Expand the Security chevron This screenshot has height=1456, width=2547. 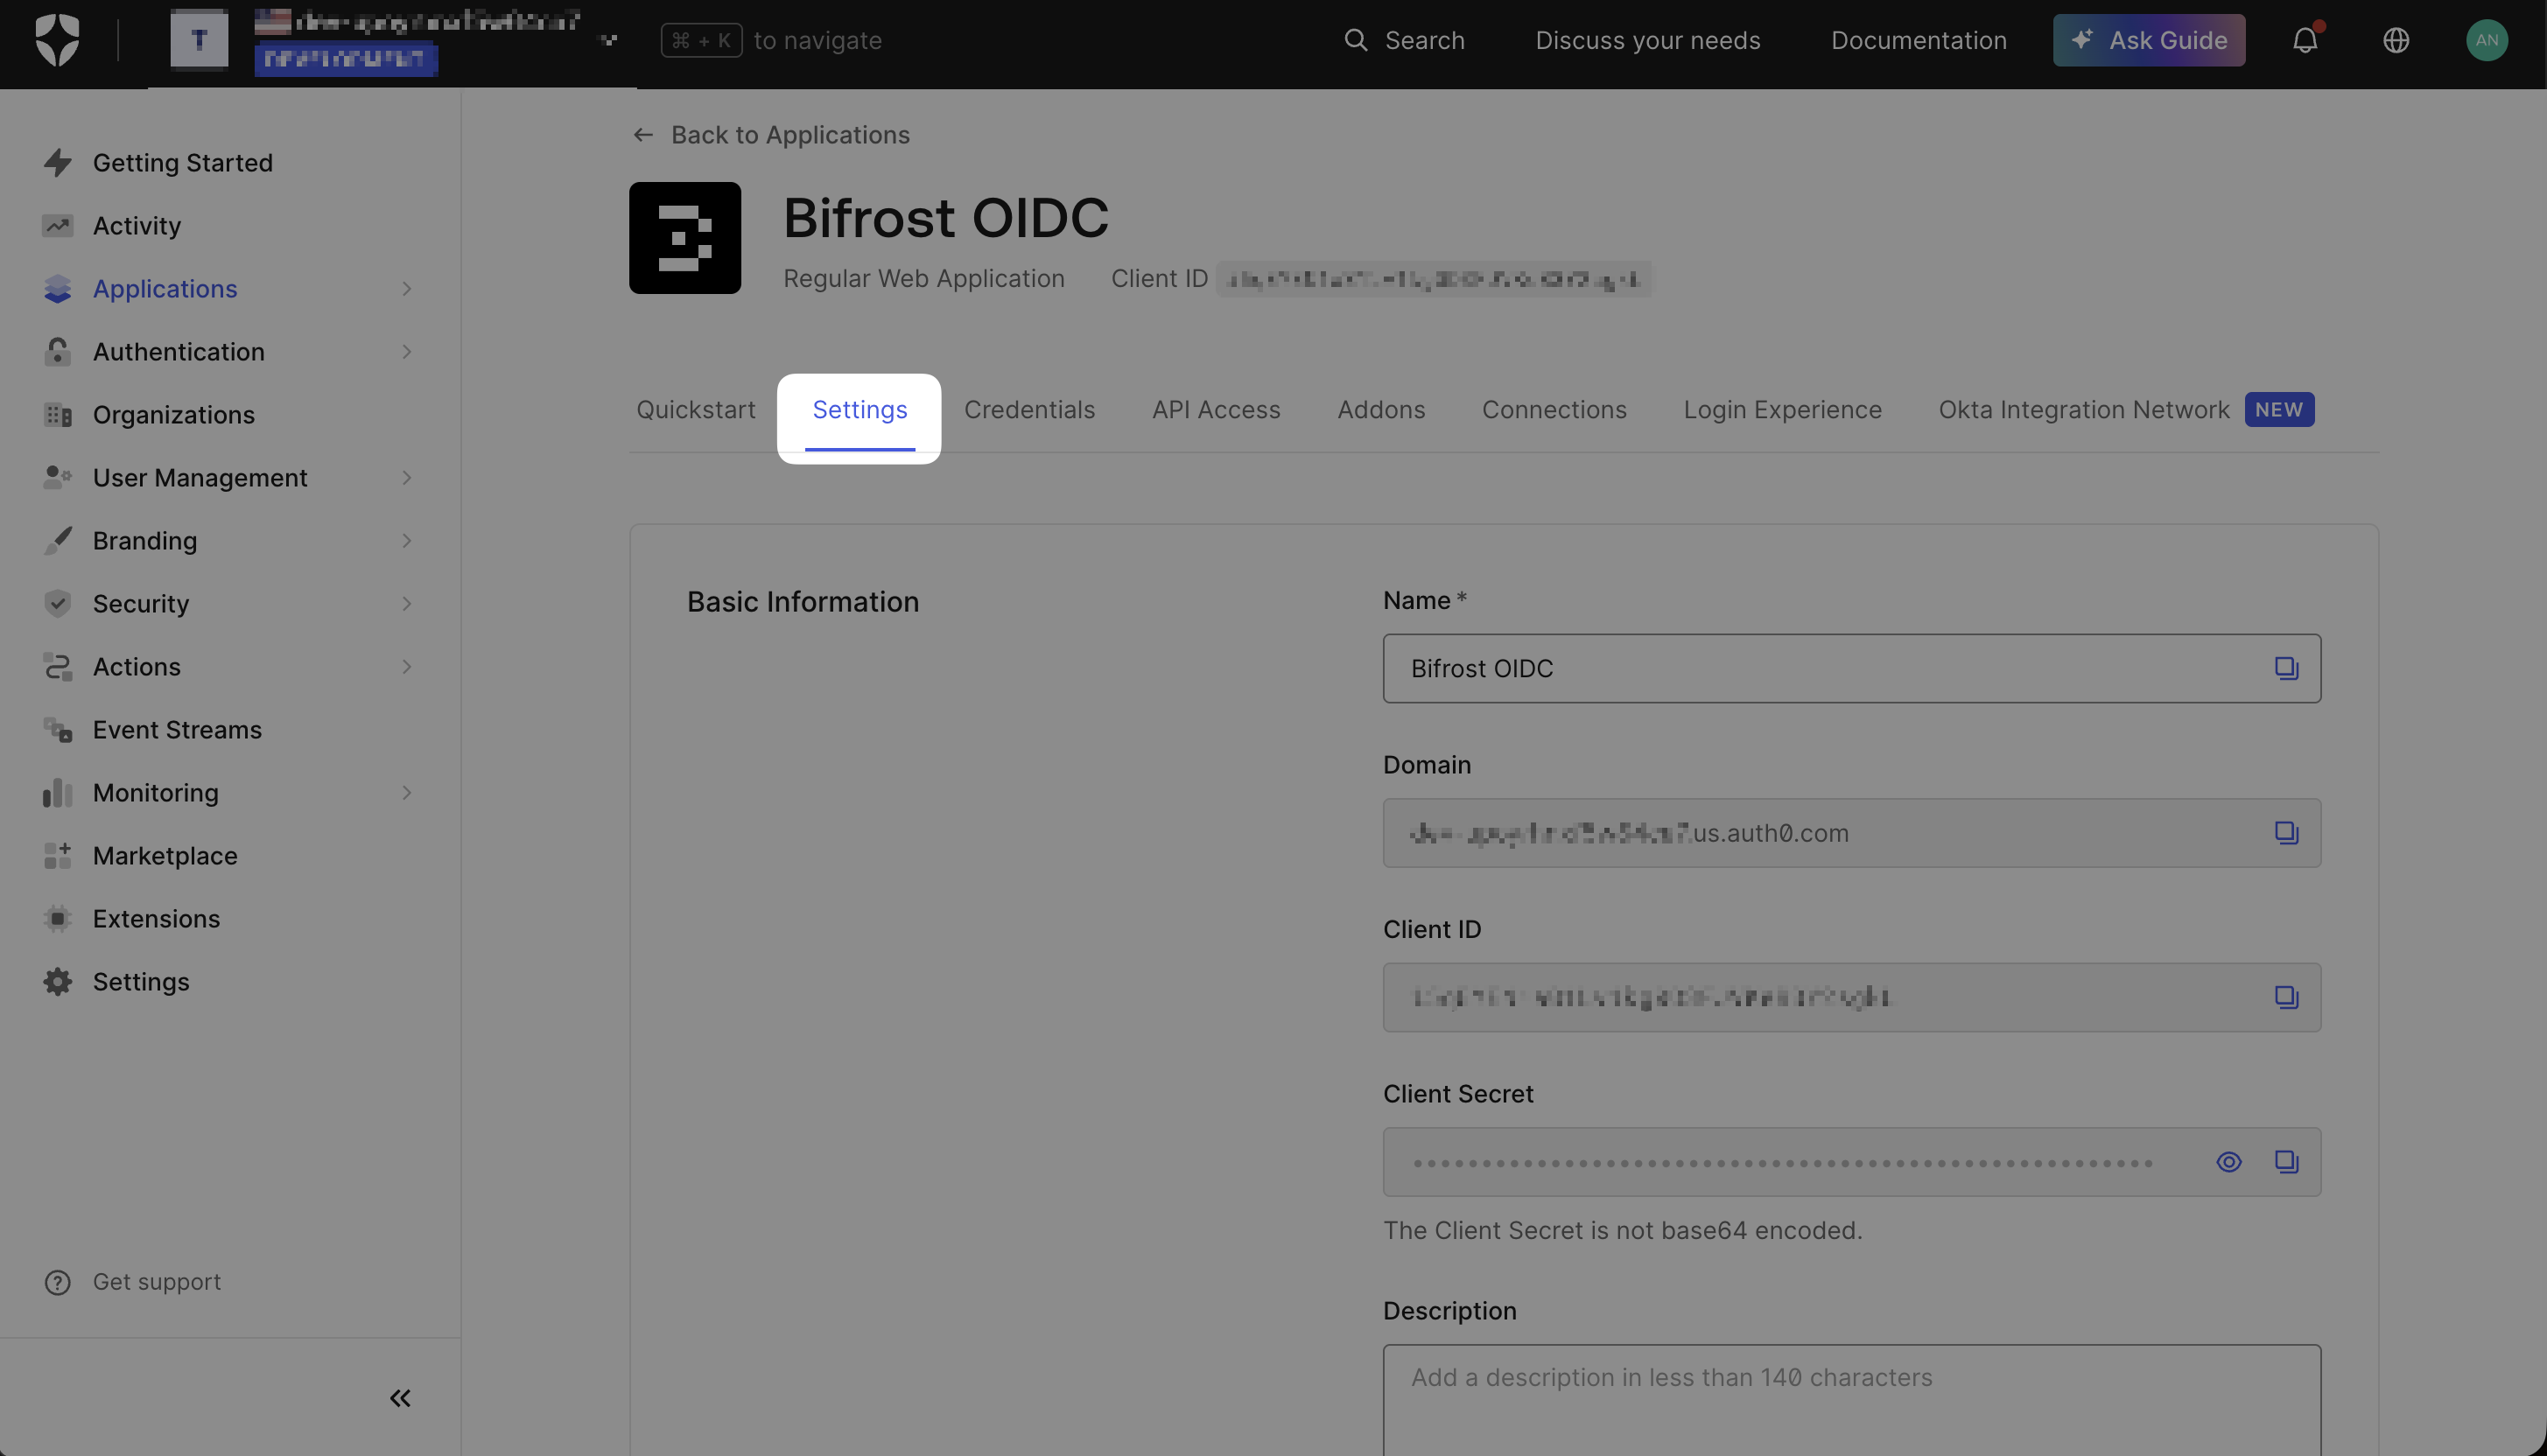[406, 604]
